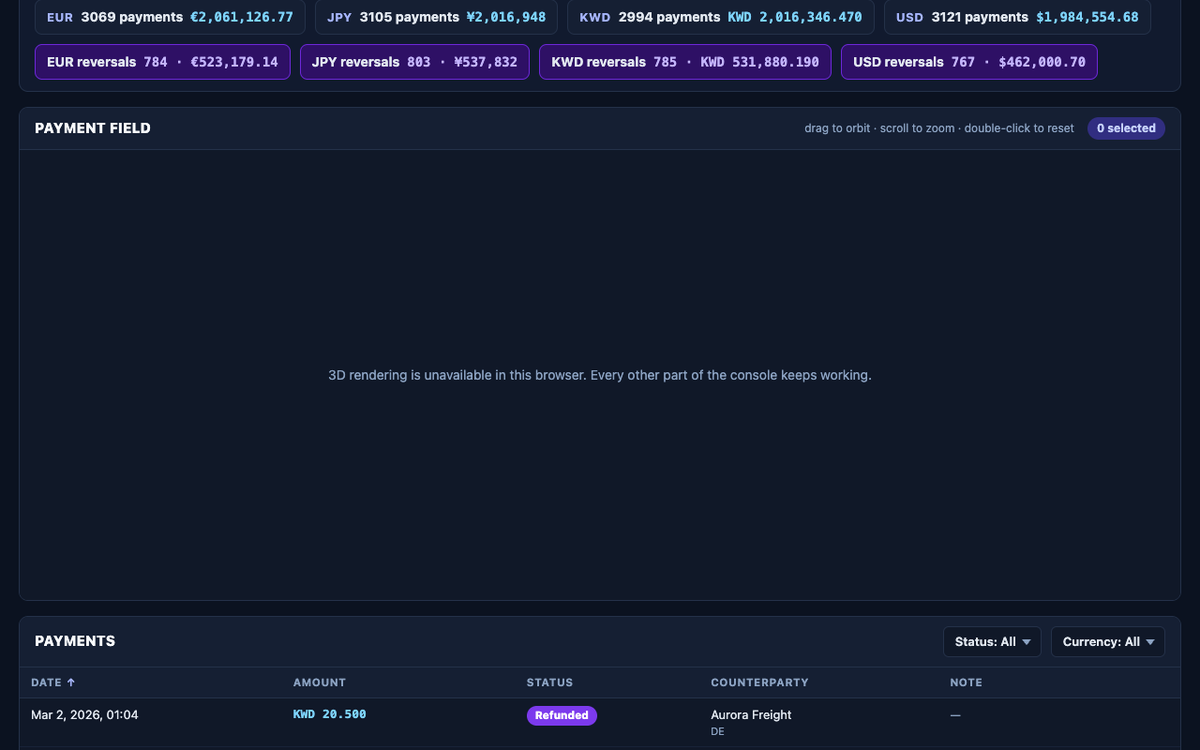Click the 0 selected badge
This screenshot has width=1200, height=750.
[x=1126, y=128]
